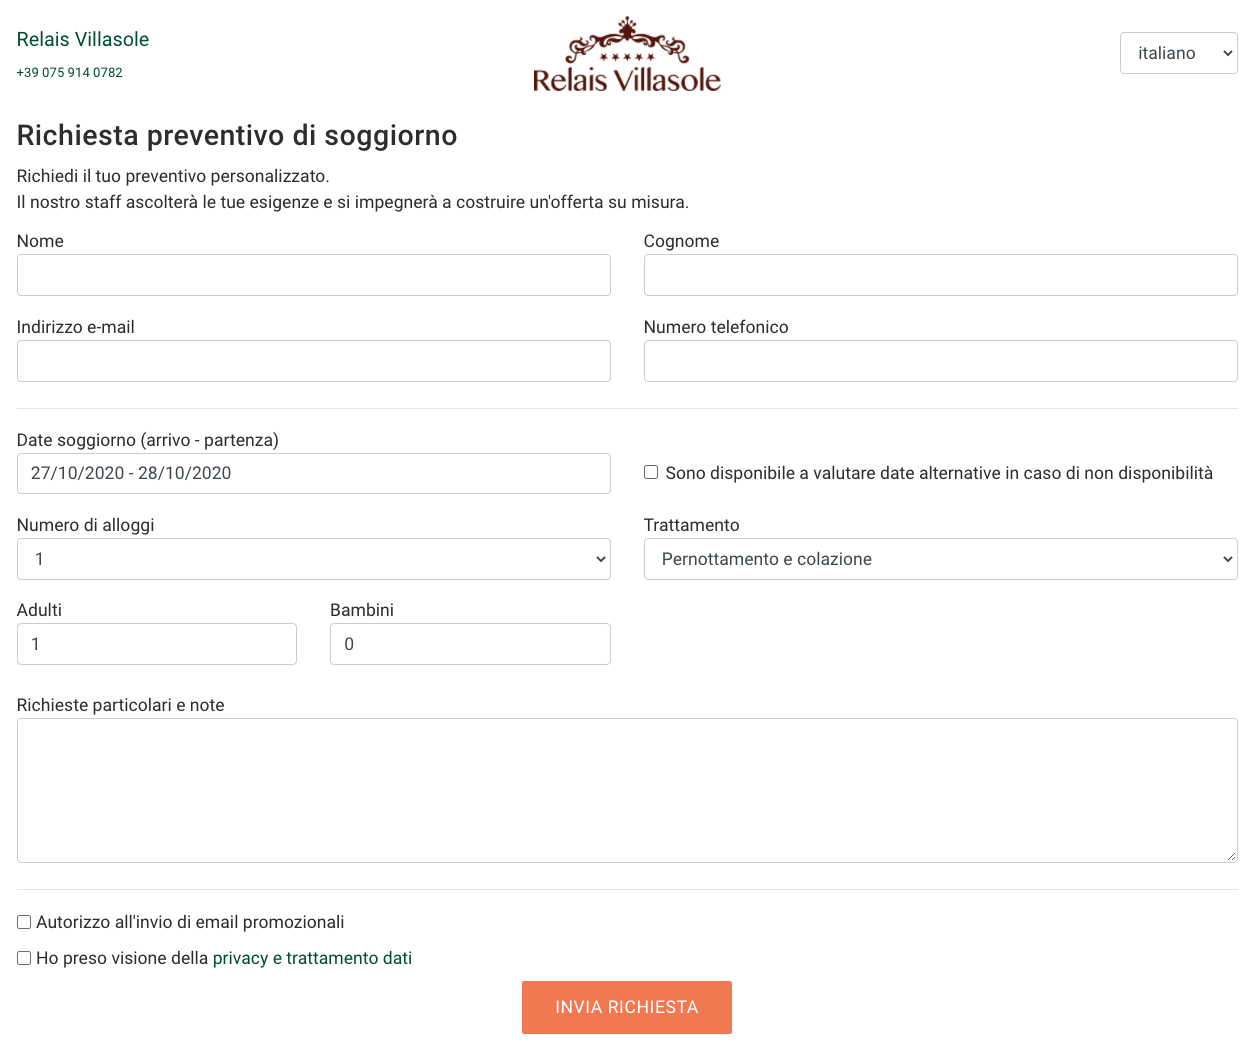Enable promotional email authorization checkbox
The width and height of the screenshot is (1253, 1050).
[x=24, y=922]
